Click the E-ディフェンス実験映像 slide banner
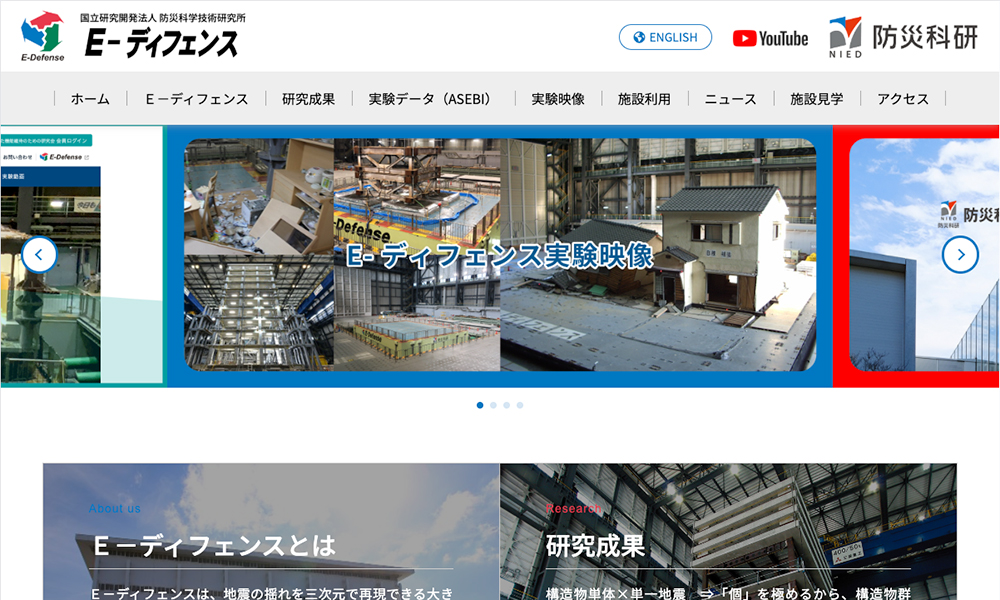This screenshot has height=600, width=1000. click(500, 255)
